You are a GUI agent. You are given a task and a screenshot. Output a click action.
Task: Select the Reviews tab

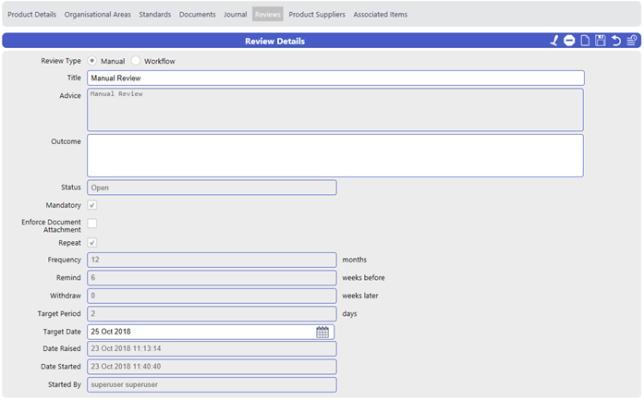coord(267,14)
